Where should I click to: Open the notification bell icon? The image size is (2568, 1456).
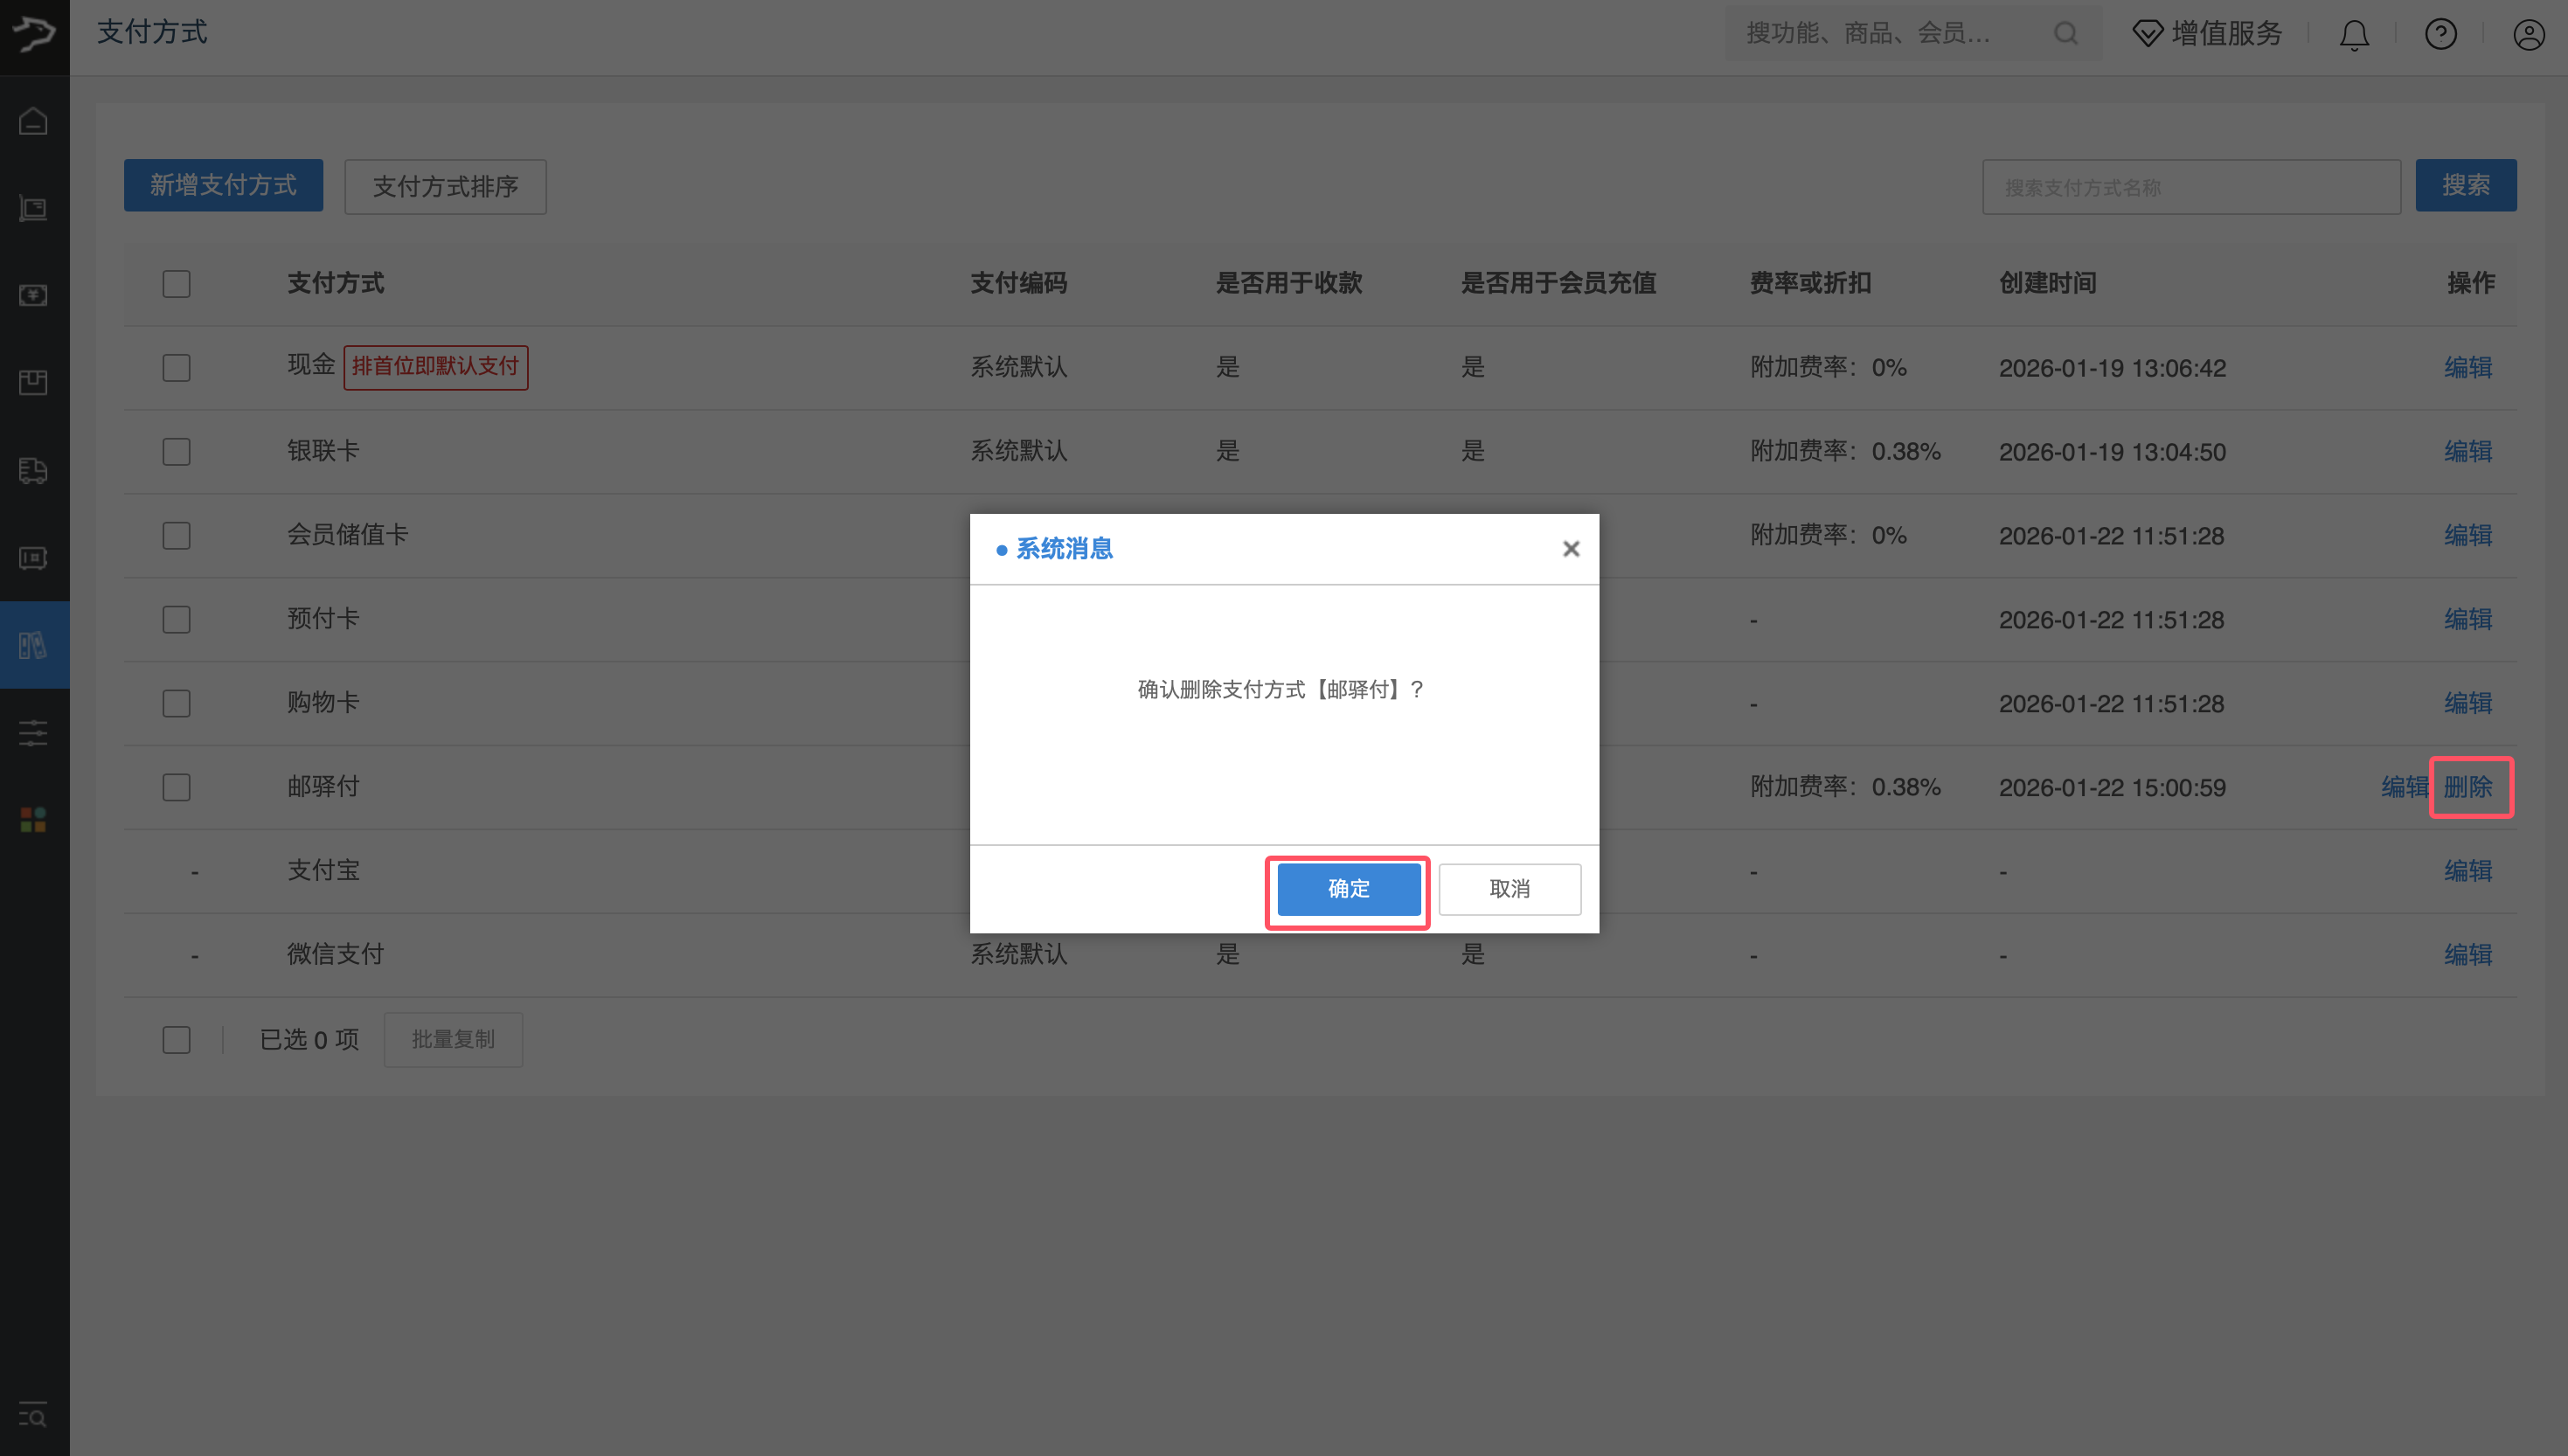point(2354,35)
